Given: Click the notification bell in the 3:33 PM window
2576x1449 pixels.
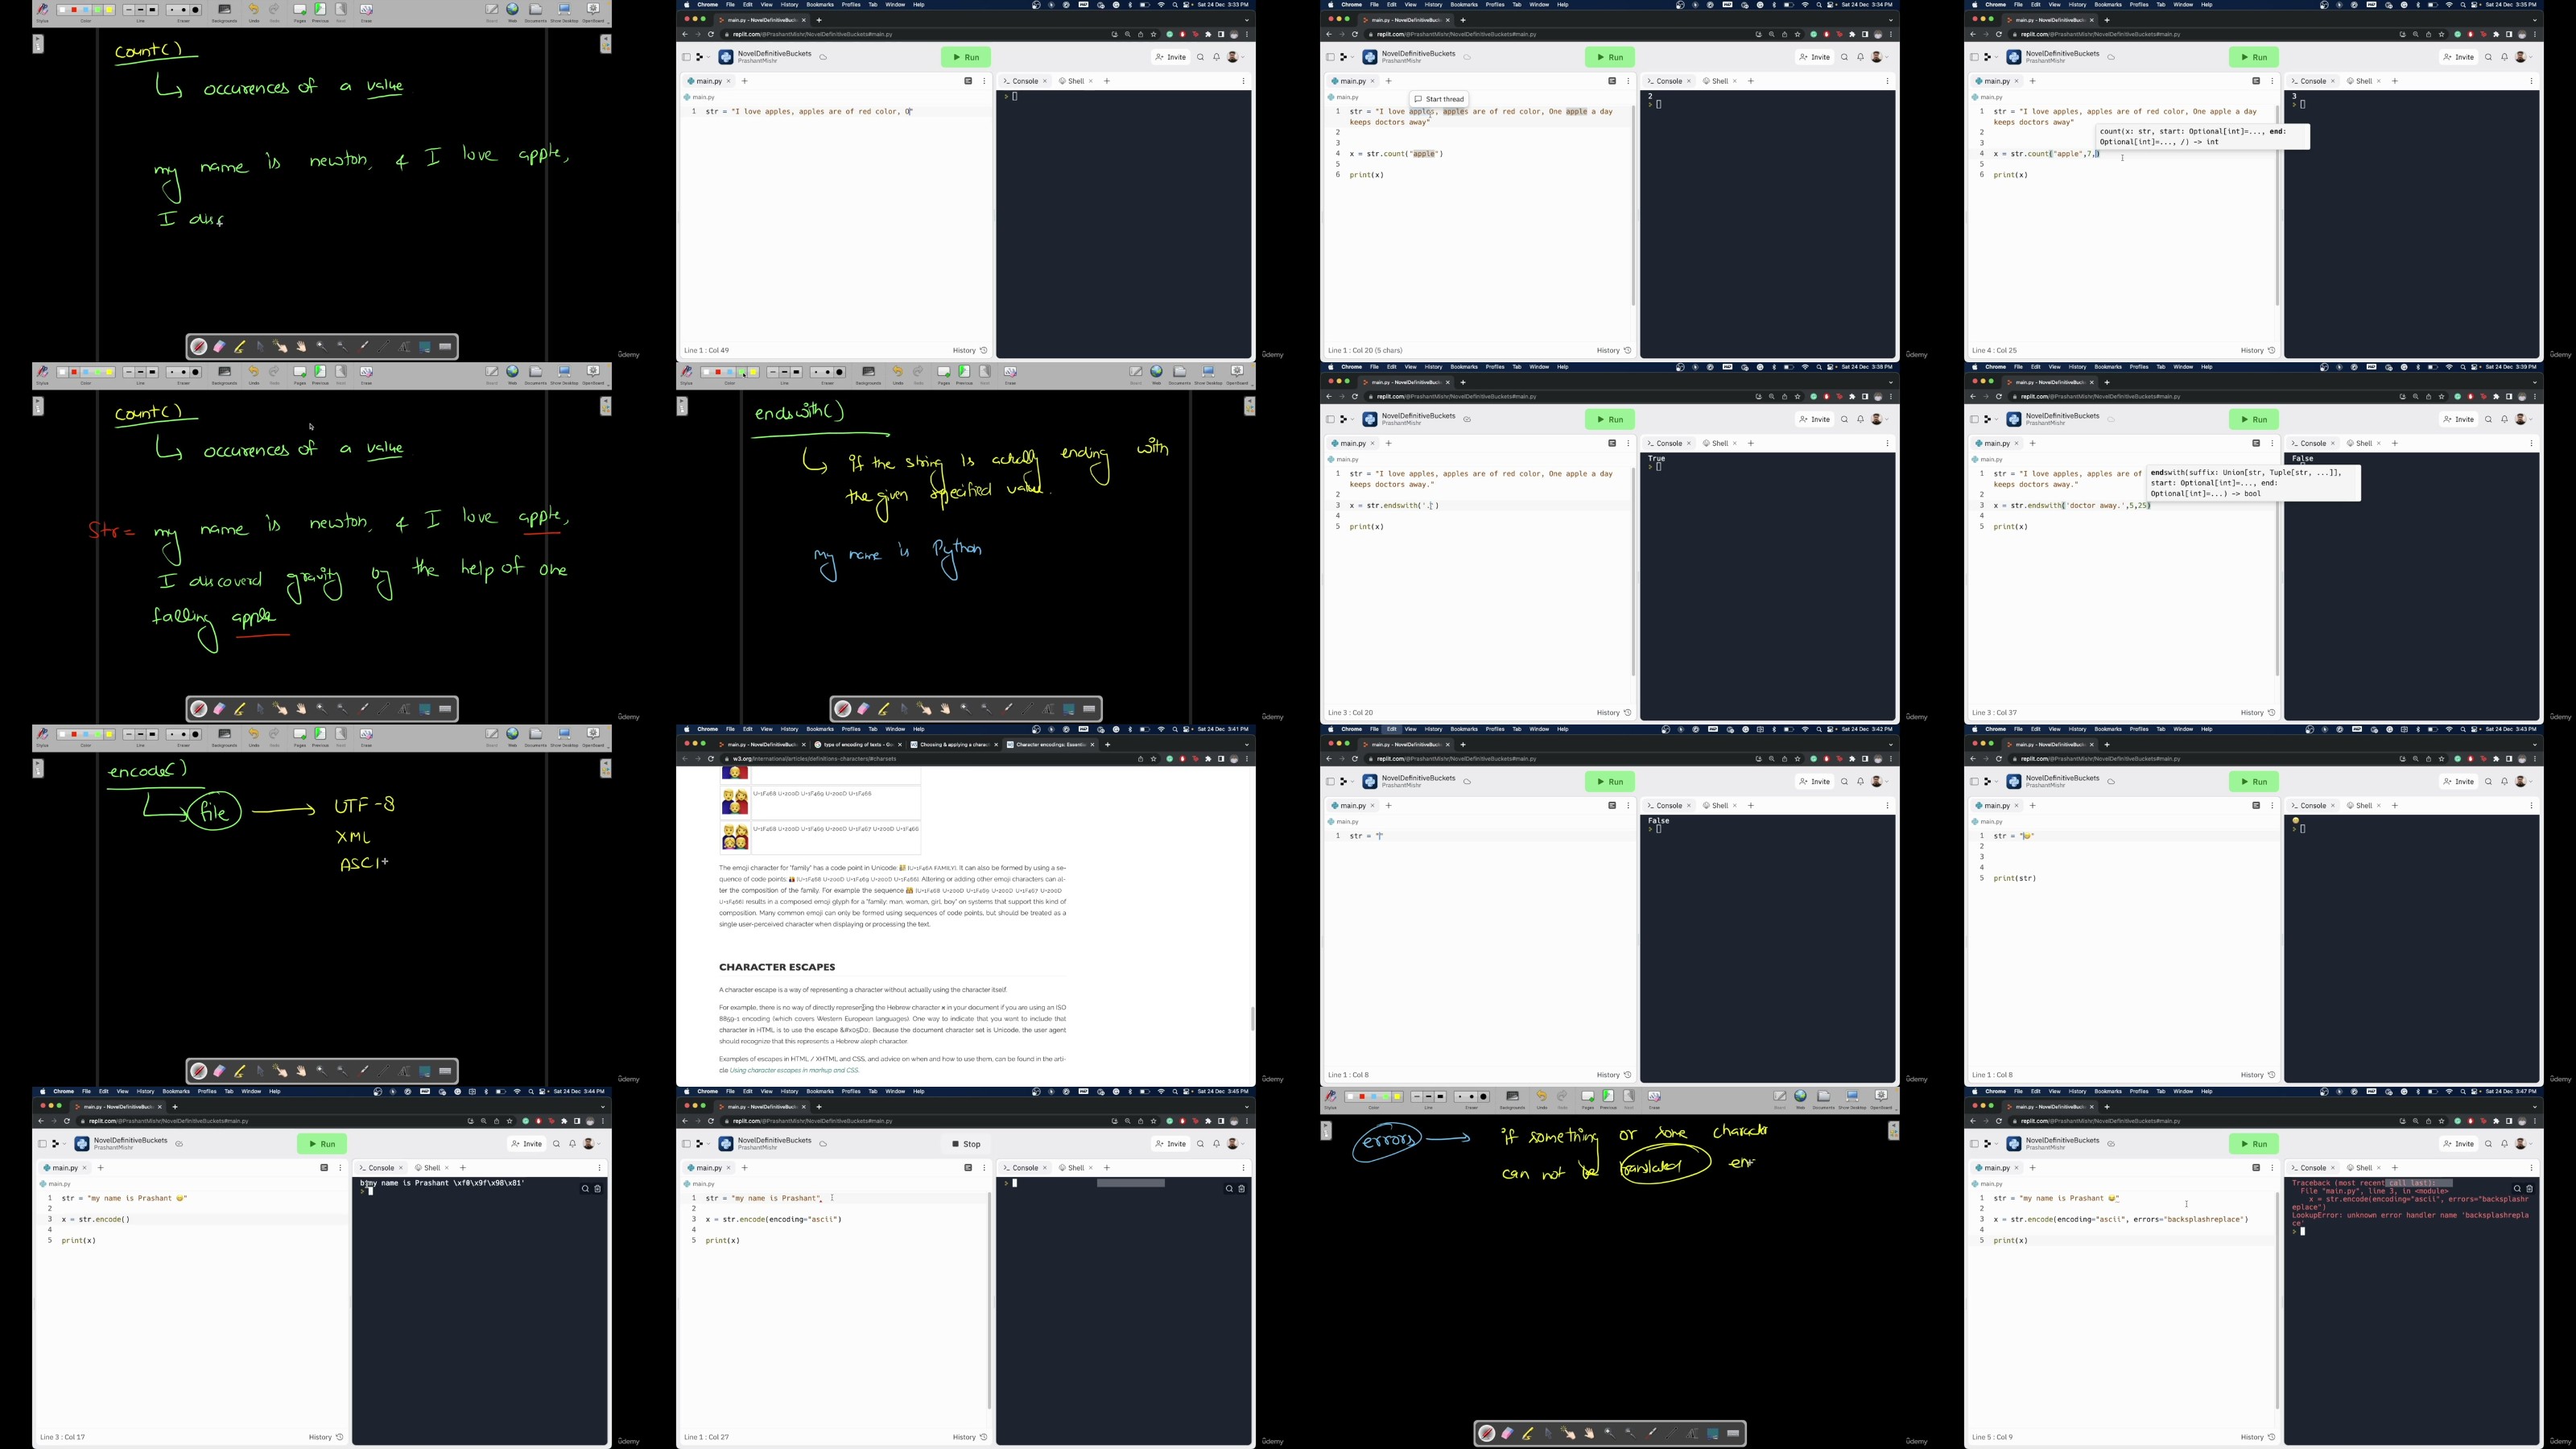Looking at the screenshot, I should 1216,57.
